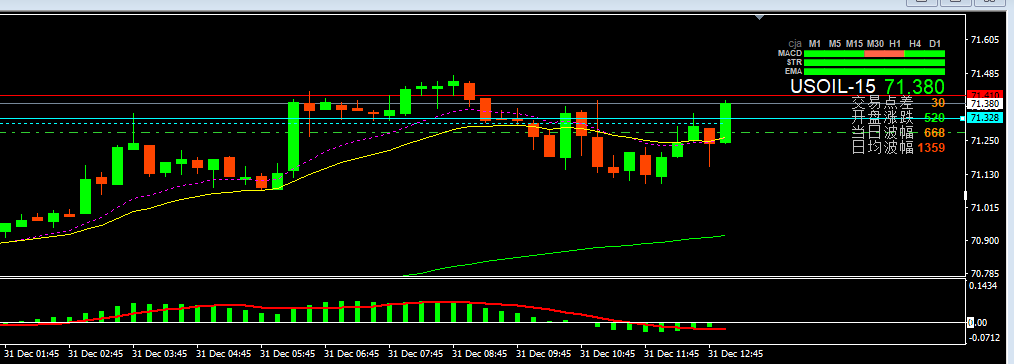The width and height of the screenshot is (1014, 364).
Task: Click the USOIL-15 symbol title
Action: [833, 87]
